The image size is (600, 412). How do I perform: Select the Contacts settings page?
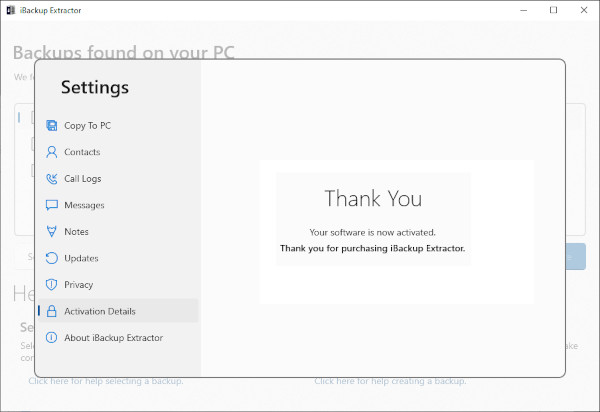[82, 152]
